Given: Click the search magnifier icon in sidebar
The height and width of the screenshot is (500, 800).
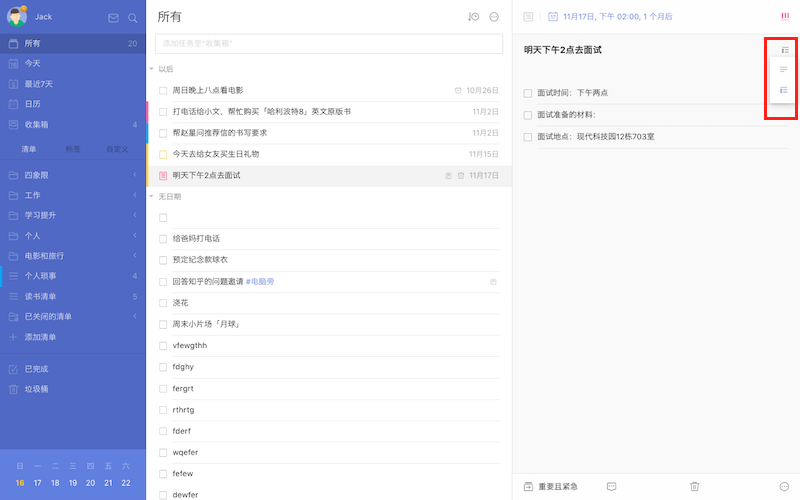Looking at the screenshot, I should click(132, 18).
